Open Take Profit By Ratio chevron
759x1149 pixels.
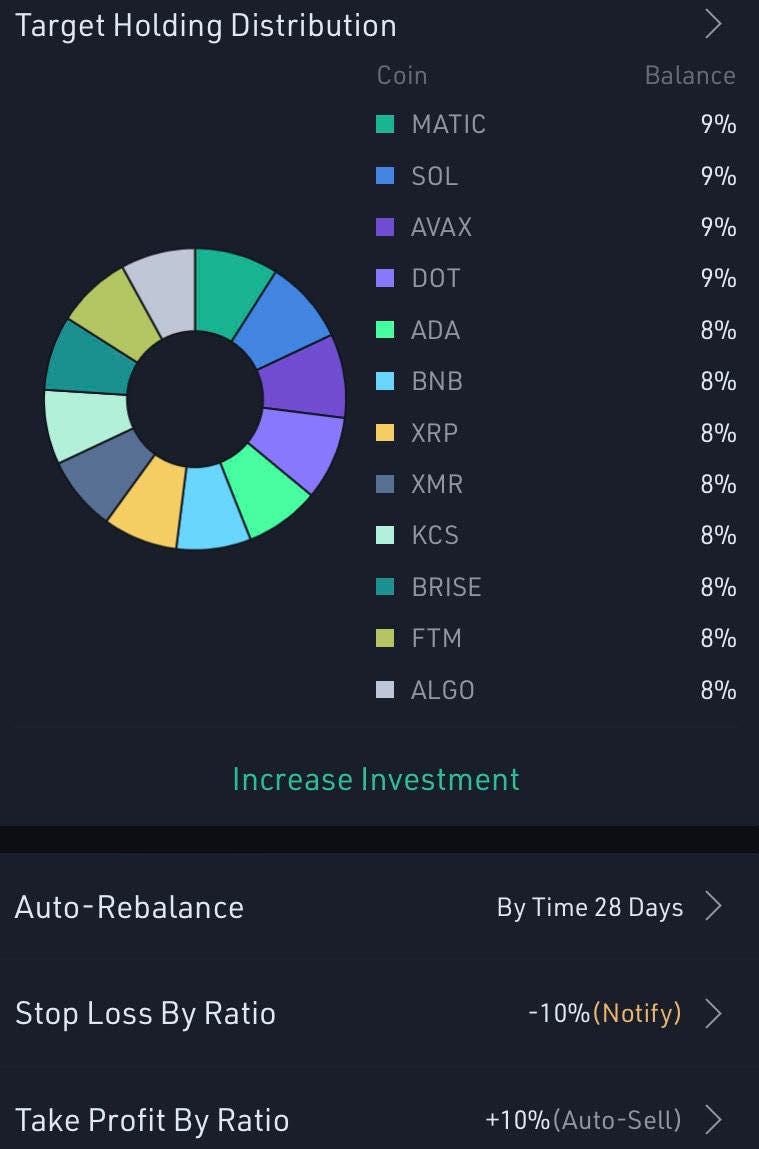click(713, 1120)
